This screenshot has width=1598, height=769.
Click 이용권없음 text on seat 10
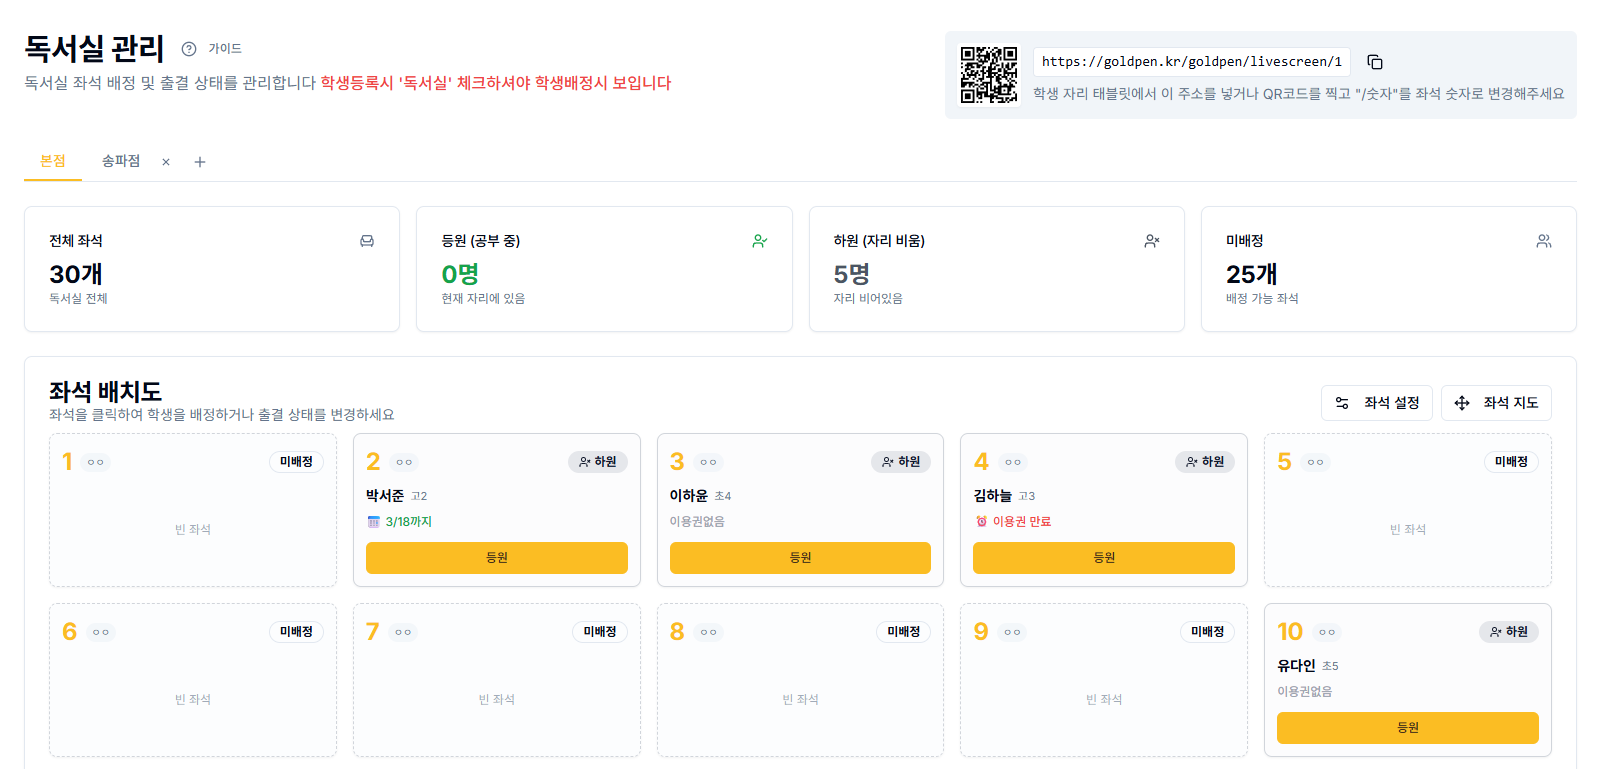[1304, 692]
